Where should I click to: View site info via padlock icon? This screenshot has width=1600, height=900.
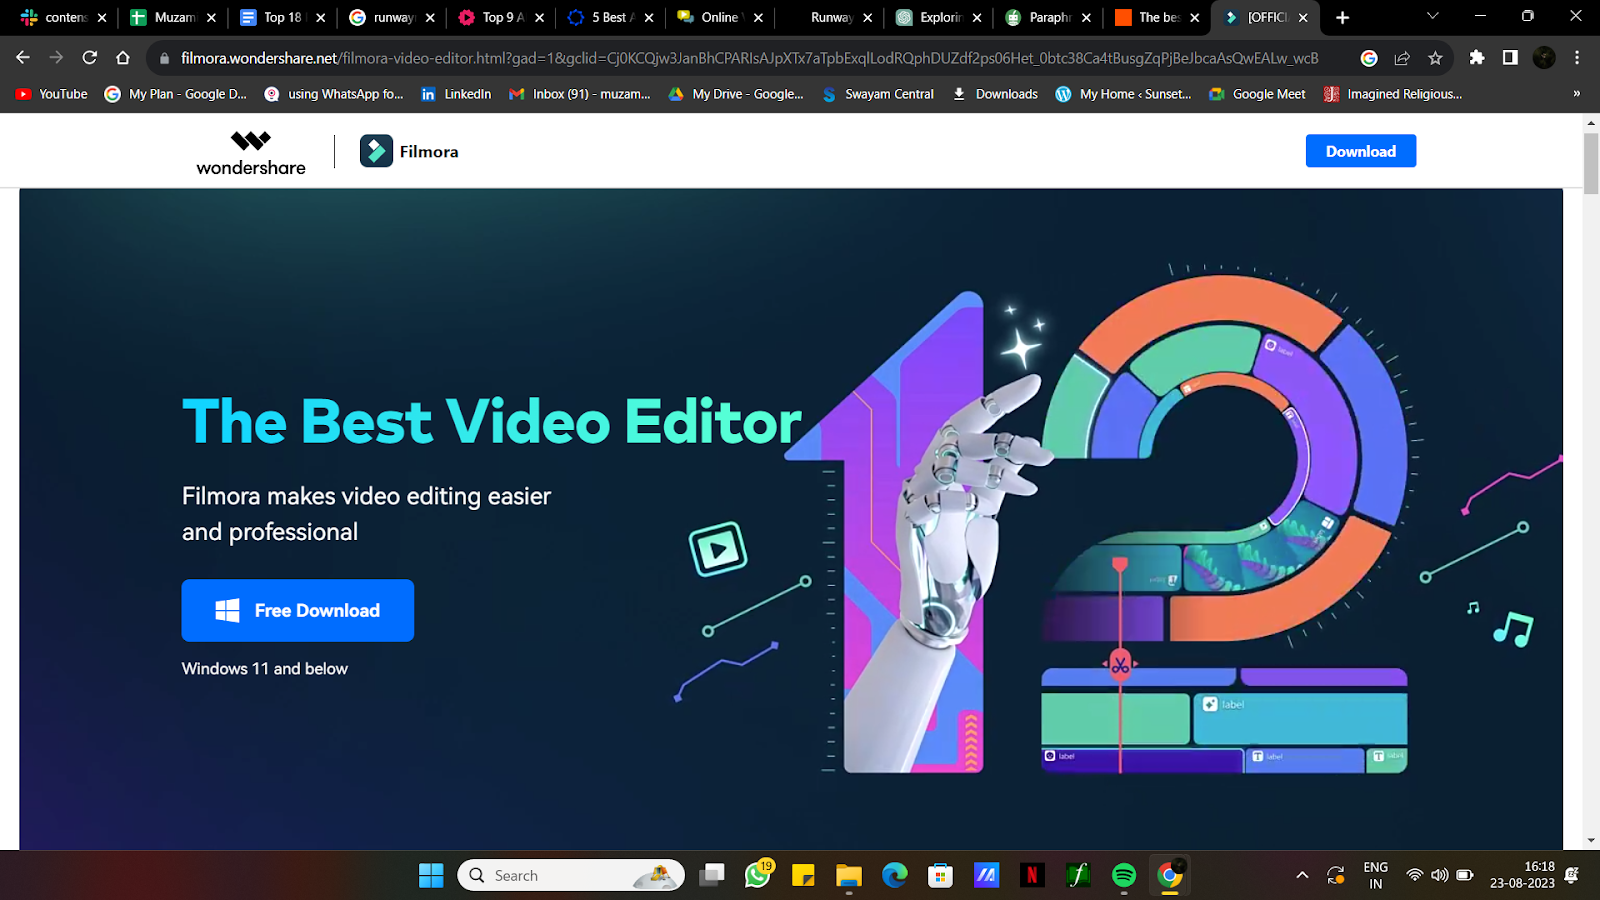[x=164, y=58]
